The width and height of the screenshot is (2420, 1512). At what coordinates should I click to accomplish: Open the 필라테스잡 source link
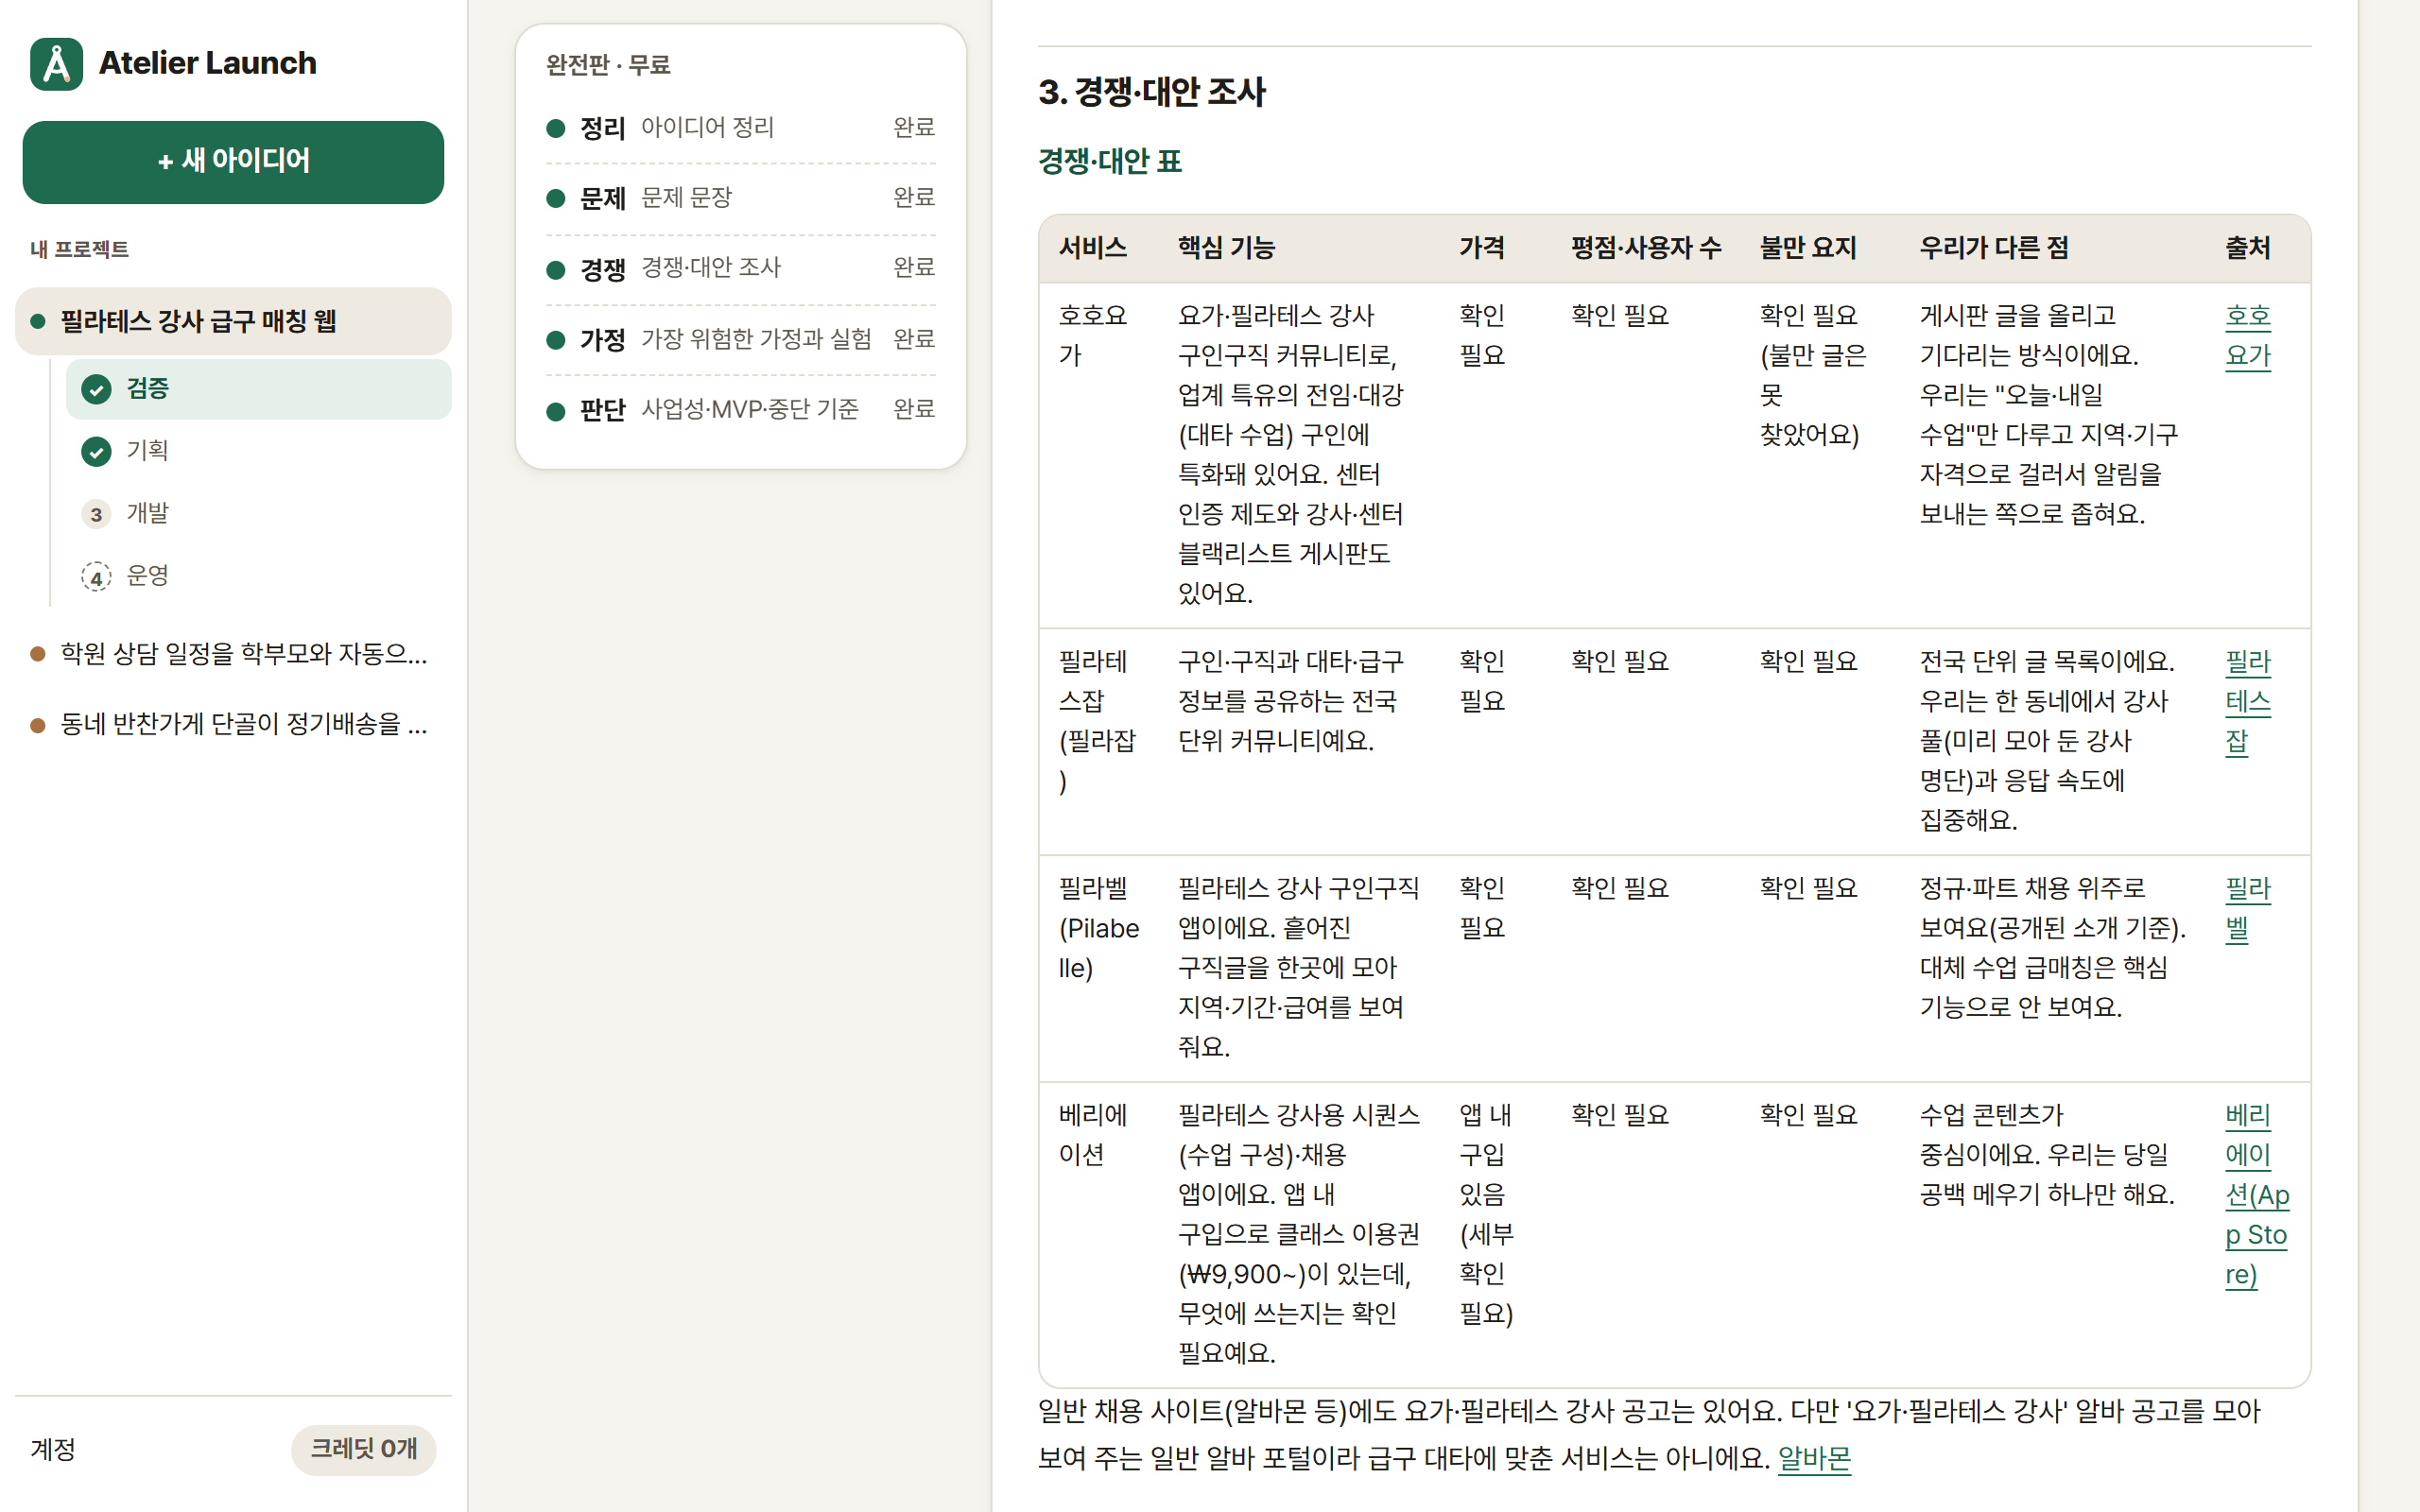pyautogui.click(x=2248, y=702)
